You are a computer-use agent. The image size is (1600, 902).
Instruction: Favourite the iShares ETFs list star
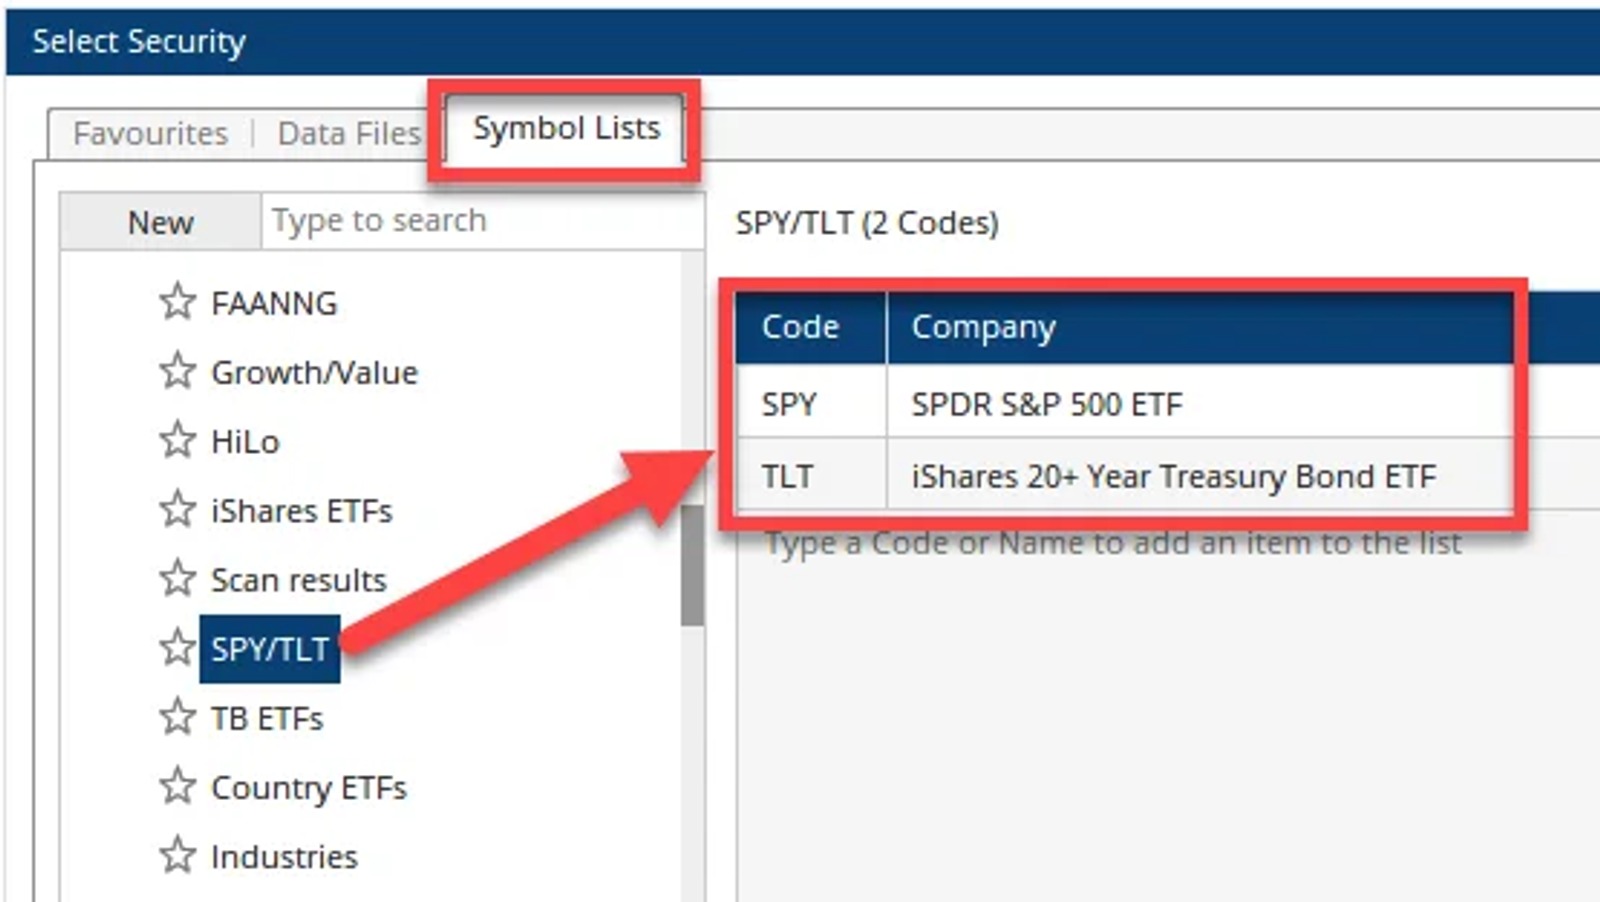point(177,509)
